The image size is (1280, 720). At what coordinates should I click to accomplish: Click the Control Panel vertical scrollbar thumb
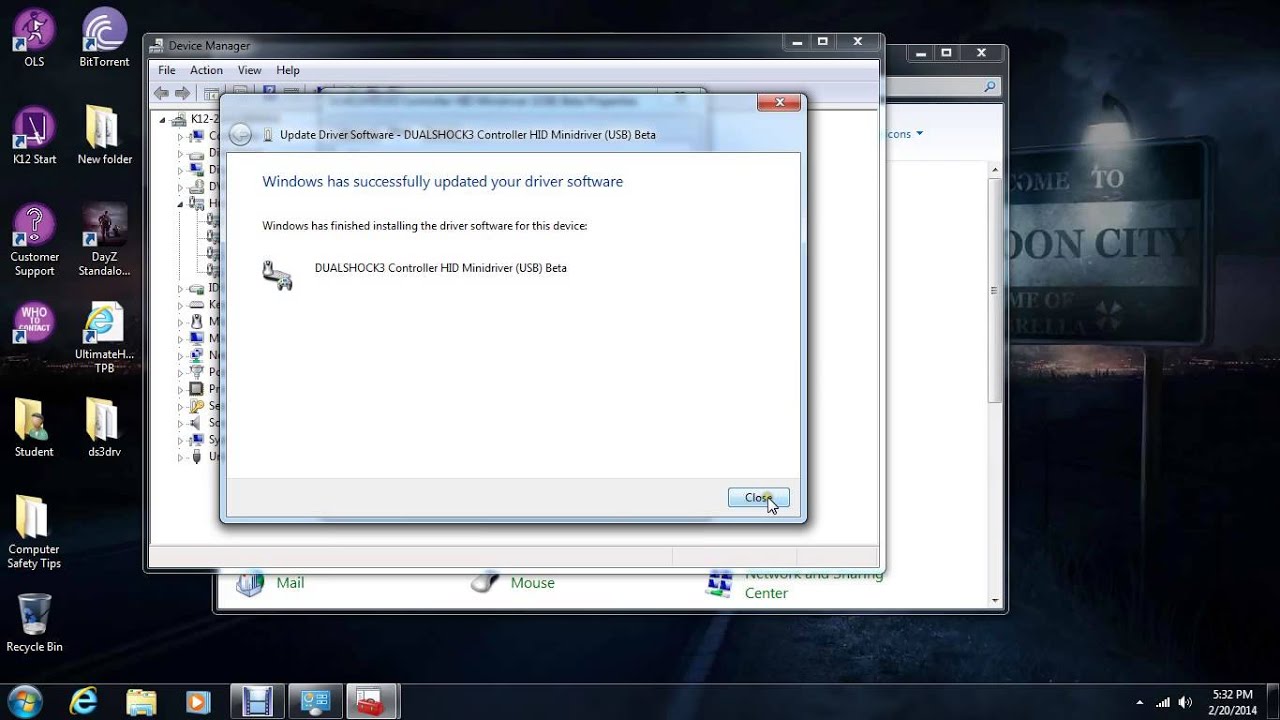(994, 290)
